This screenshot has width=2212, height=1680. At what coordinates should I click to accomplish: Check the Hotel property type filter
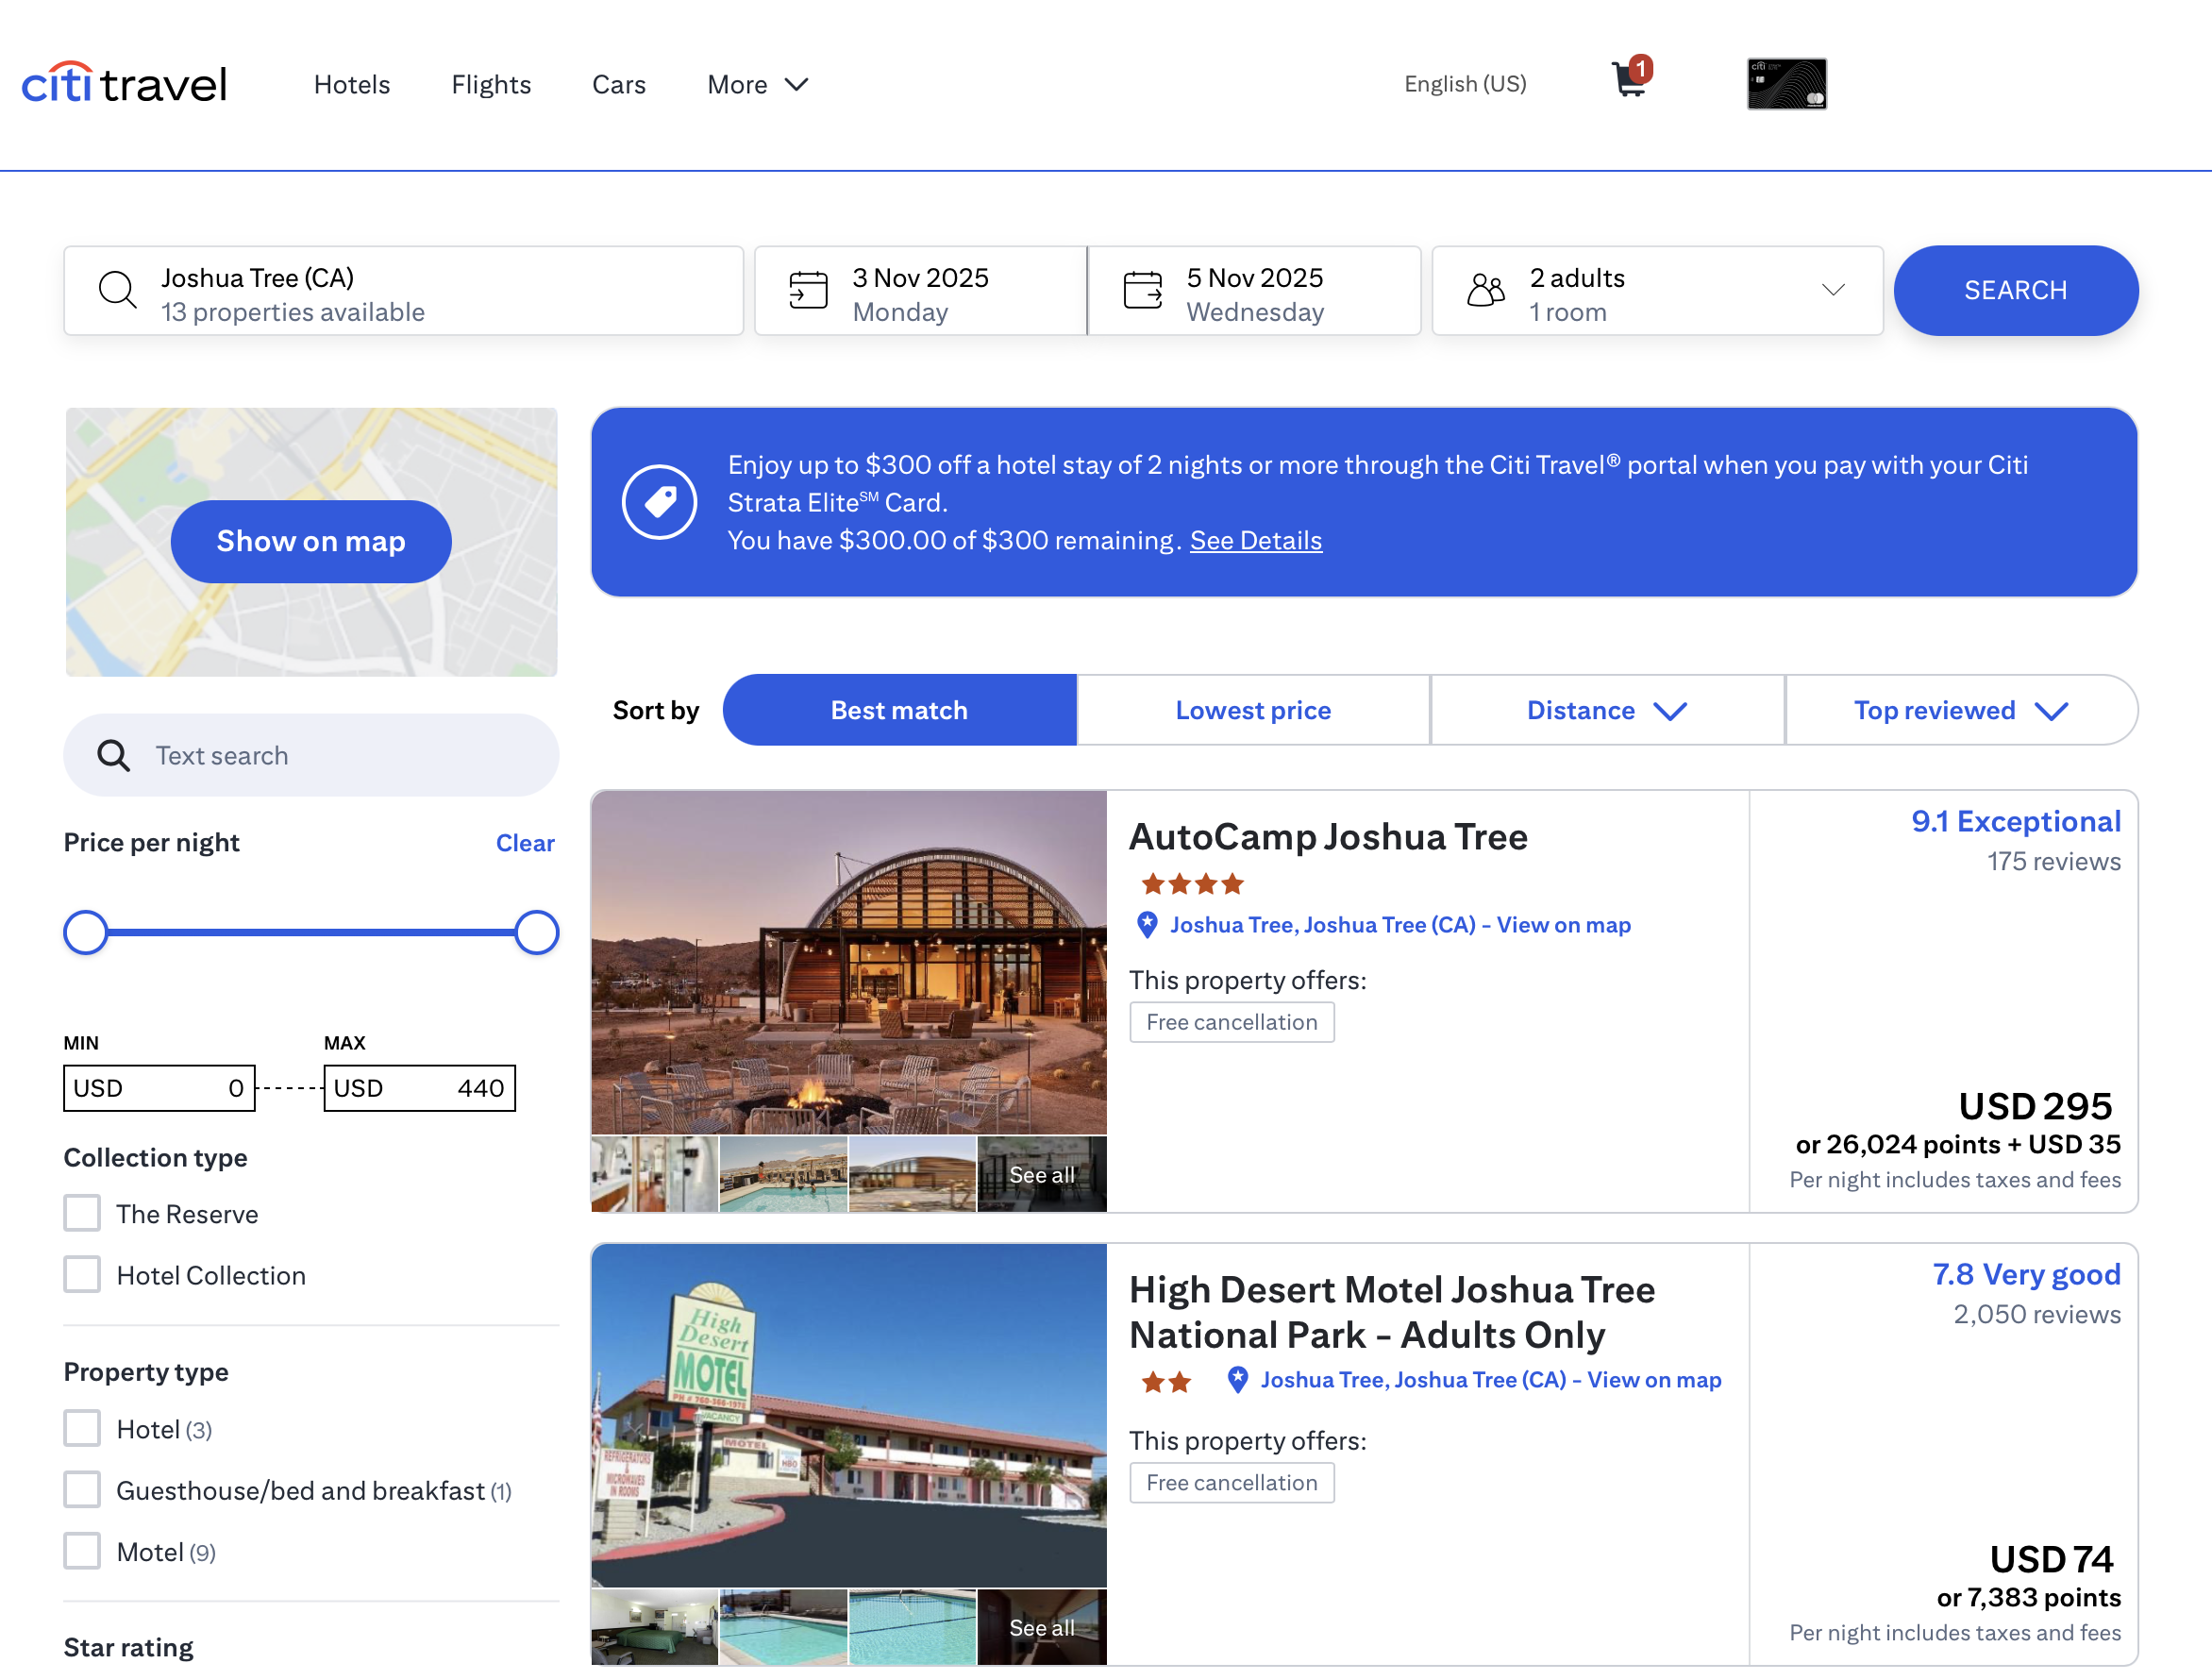[82, 1429]
